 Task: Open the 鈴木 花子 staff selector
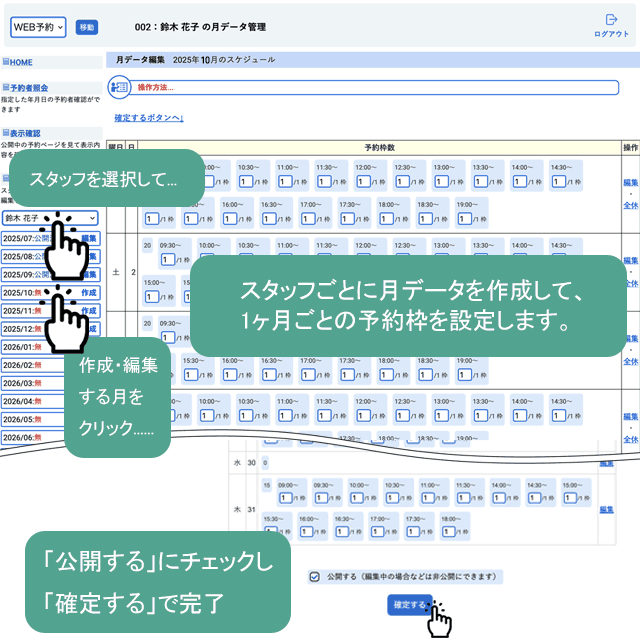(x=50, y=218)
